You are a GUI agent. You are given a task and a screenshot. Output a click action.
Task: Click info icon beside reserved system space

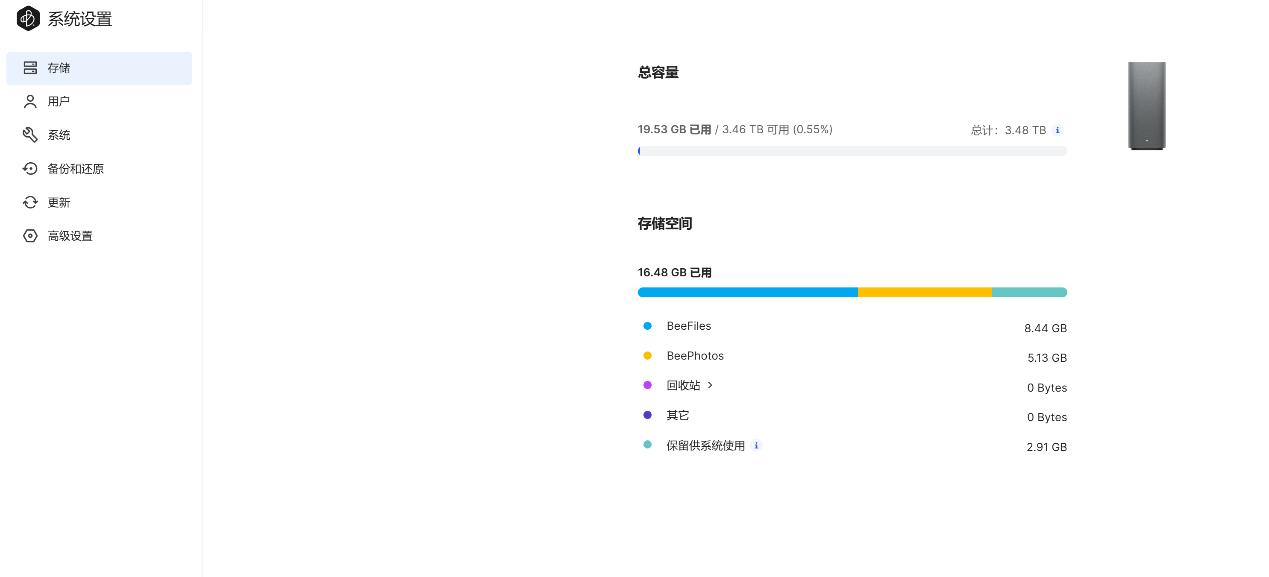pos(756,446)
